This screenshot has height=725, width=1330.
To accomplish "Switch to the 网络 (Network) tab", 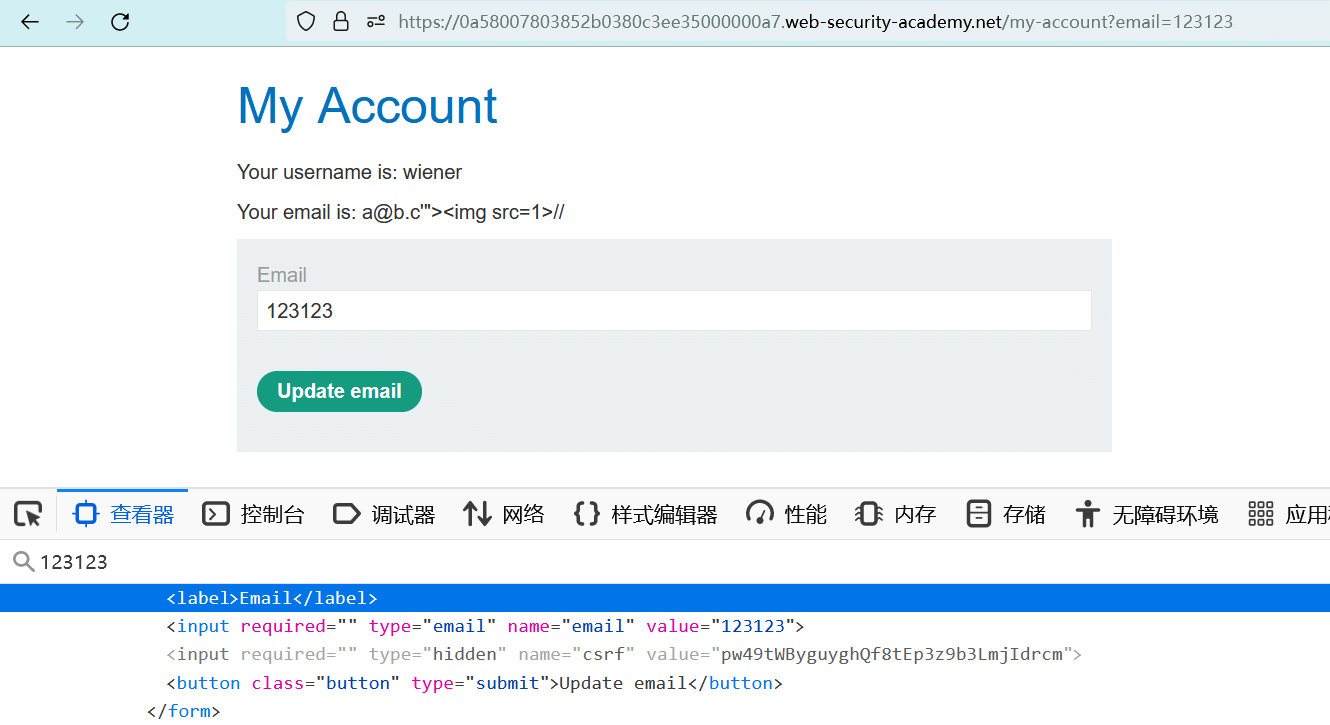I will (x=504, y=514).
